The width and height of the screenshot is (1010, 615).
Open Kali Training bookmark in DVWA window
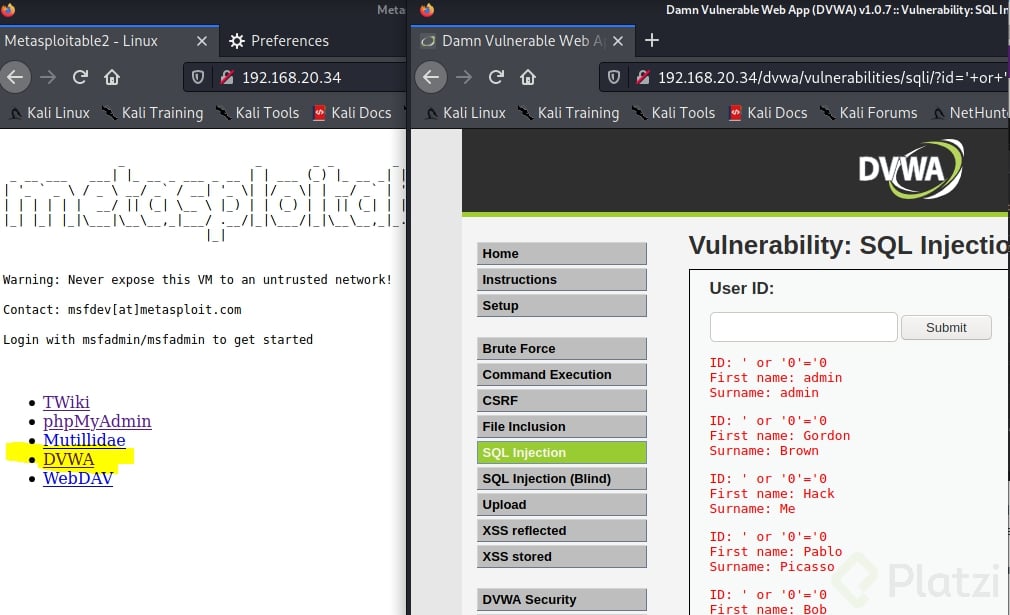point(569,113)
